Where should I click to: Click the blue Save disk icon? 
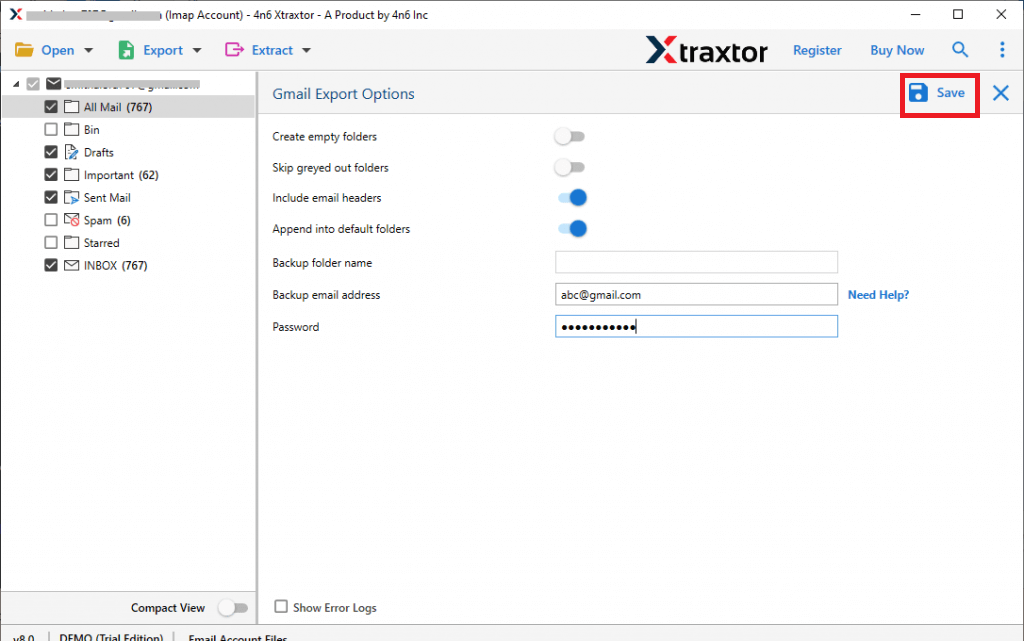[x=918, y=93]
